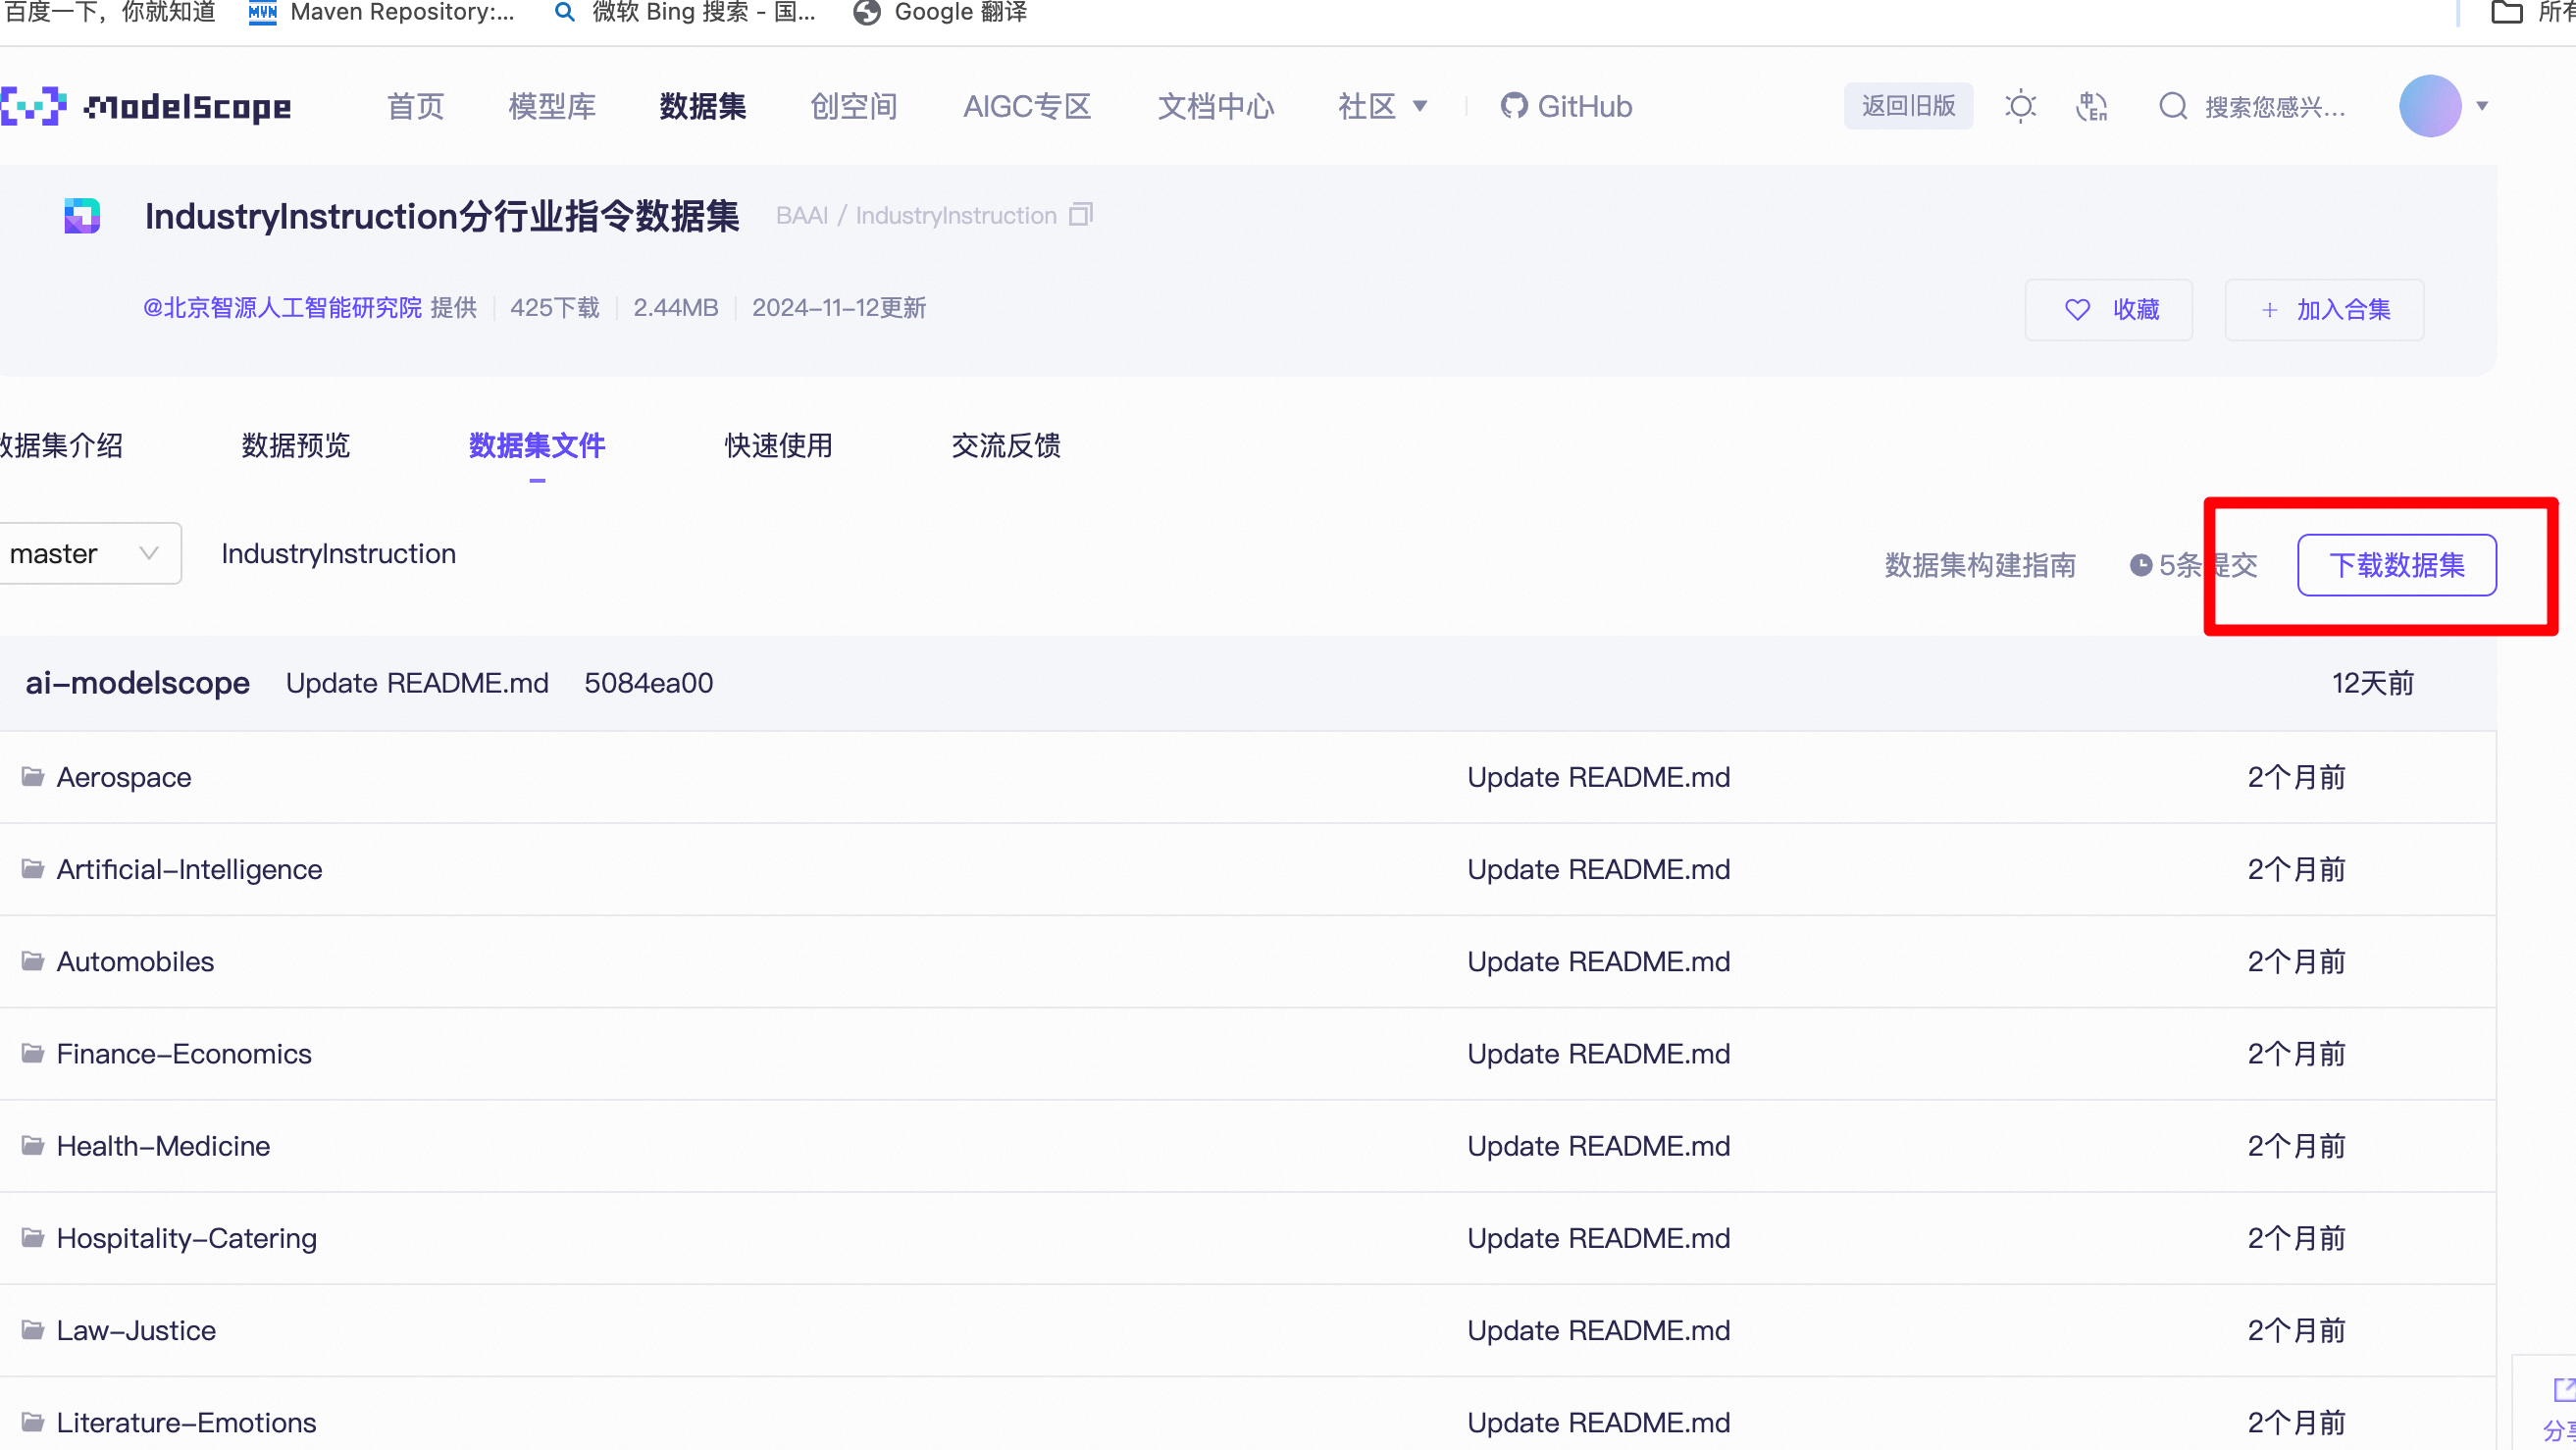This screenshot has height=1450, width=2576.
Task: Expand the master branch dropdown
Action: pos(88,553)
